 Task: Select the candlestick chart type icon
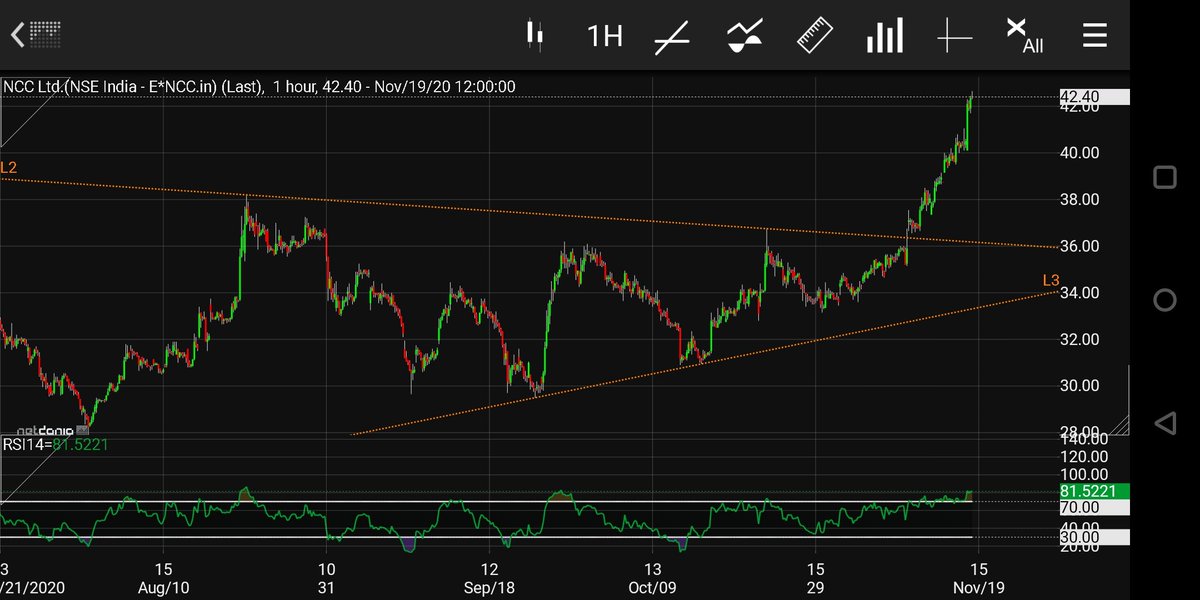(535, 34)
